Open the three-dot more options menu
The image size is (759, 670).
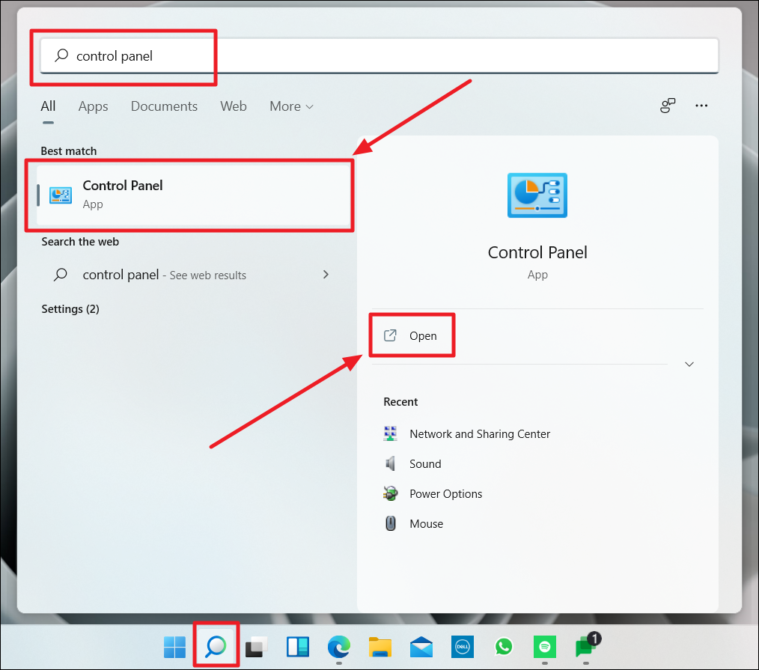click(701, 106)
